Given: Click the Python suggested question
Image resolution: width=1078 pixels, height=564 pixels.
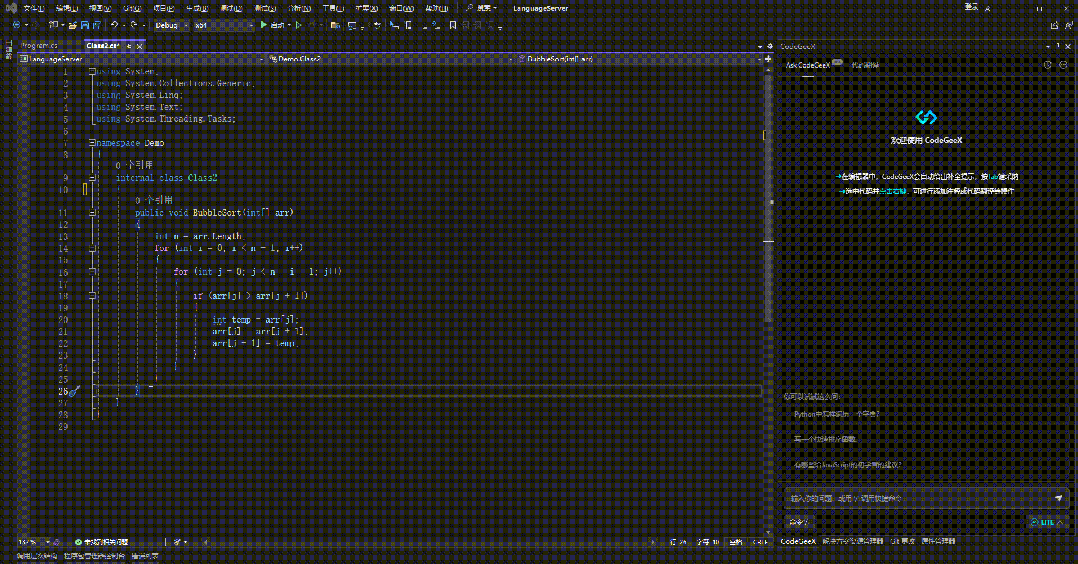Looking at the screenshot, I should click(x=837, y=414).
